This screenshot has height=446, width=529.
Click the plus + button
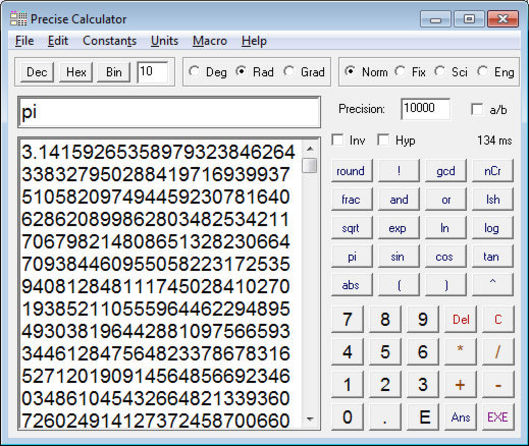(460, 385)
